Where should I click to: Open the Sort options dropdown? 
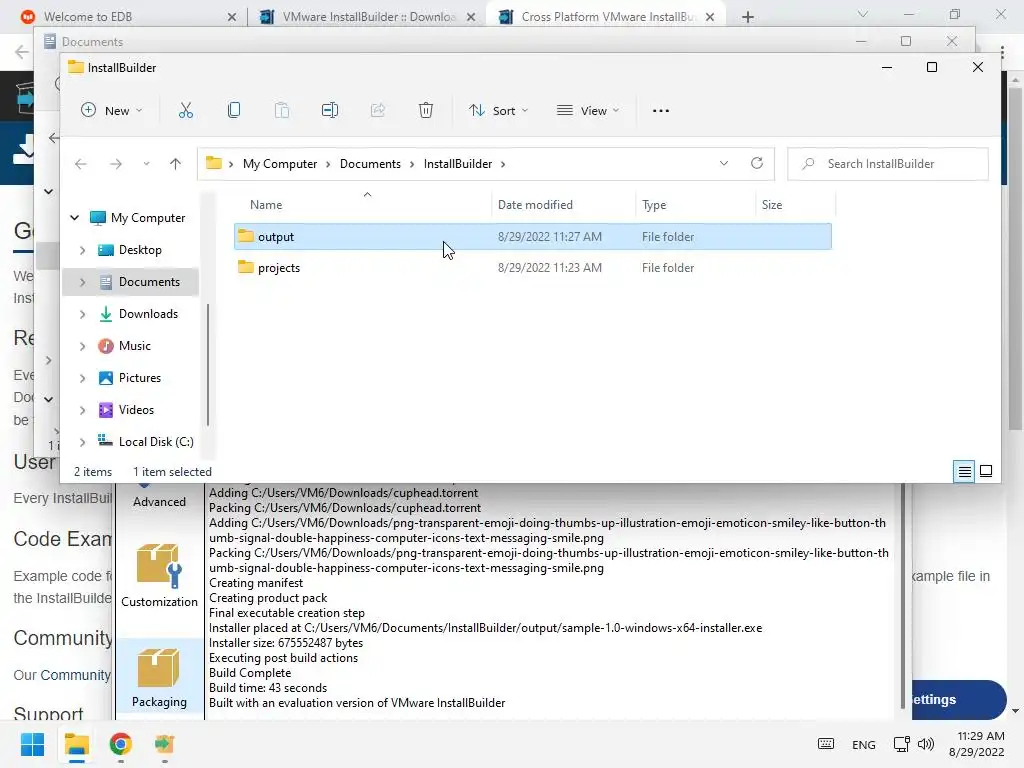[498, 110]
